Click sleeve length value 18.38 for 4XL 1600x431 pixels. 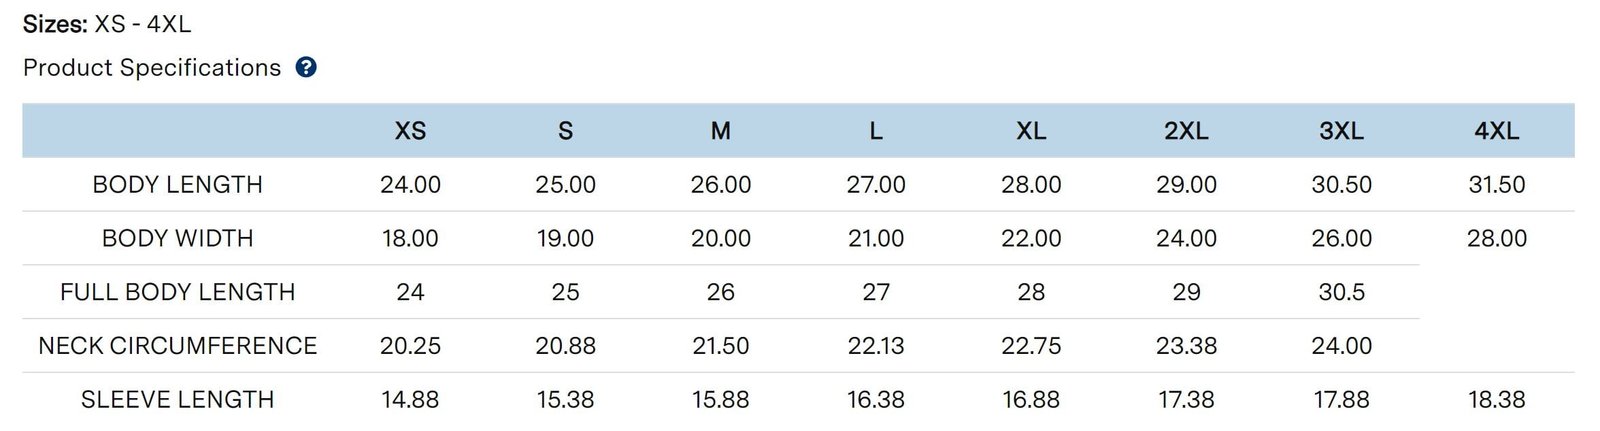pos(1496,400)
